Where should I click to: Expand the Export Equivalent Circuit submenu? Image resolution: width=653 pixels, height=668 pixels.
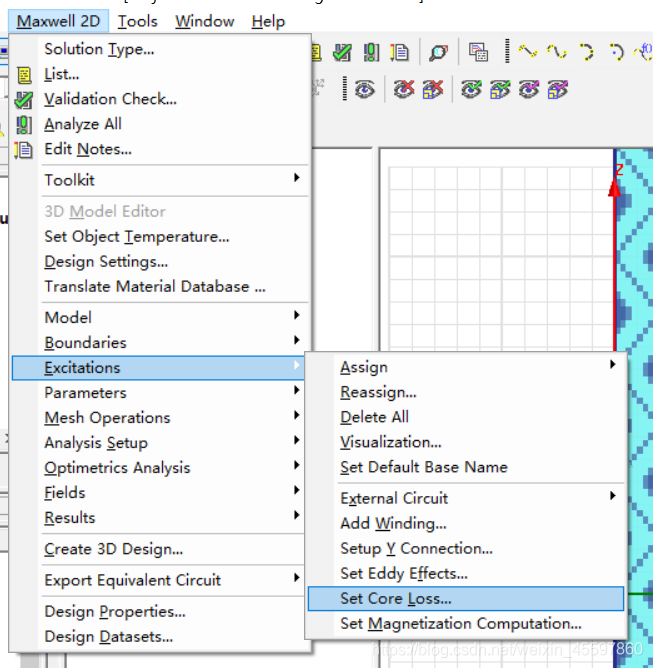158,580
